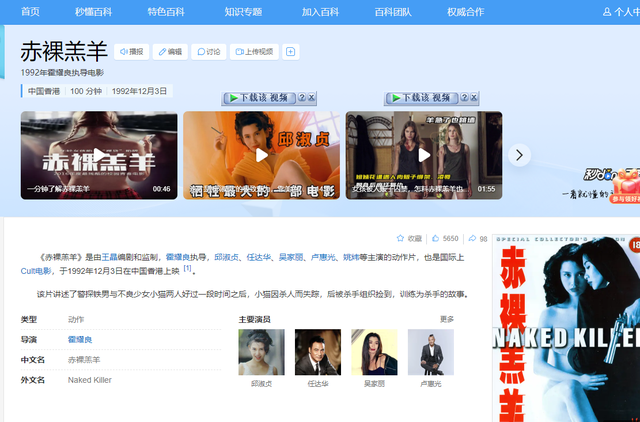Open the 邱淑贞 link in the summary
640x422 pixels.
pyautogui.click(x=227, y=257)
